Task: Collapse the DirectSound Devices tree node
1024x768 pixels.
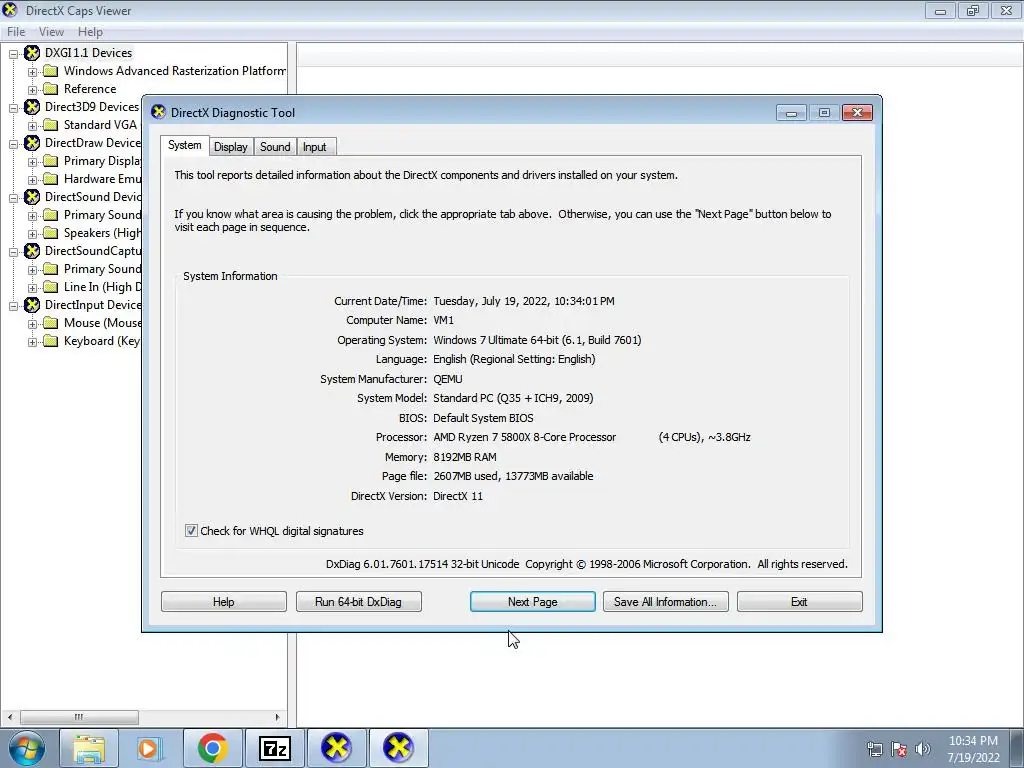Action: tap(13, 198)
